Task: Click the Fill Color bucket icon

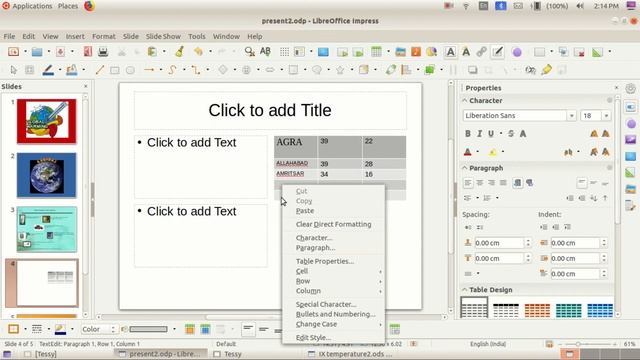Action: pos(72,70)
